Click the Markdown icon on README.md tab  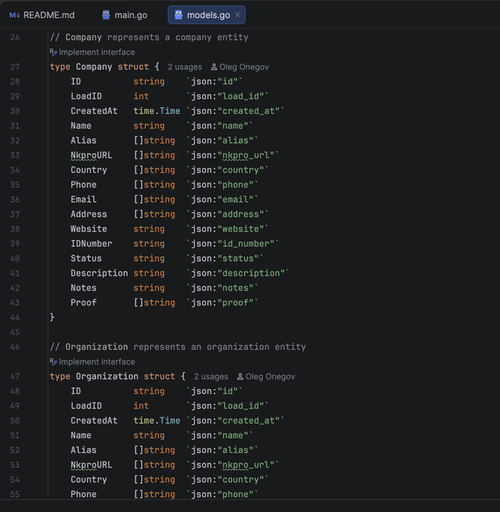tap(14, 15)
